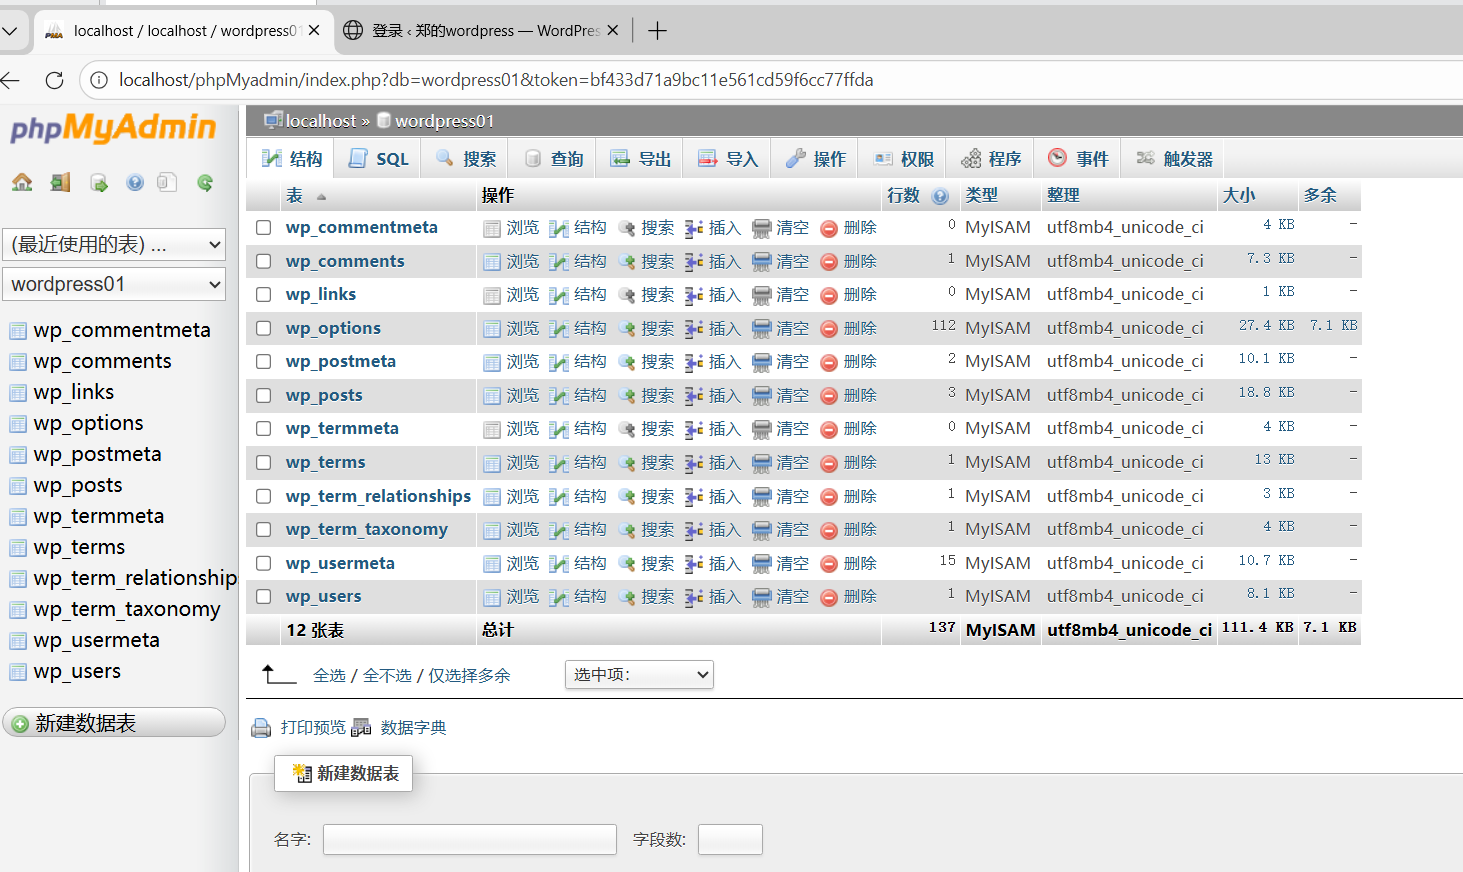Check the wp_commentmeta row checkbox
Screen dimensions: 1463x872
coord(264,228)
